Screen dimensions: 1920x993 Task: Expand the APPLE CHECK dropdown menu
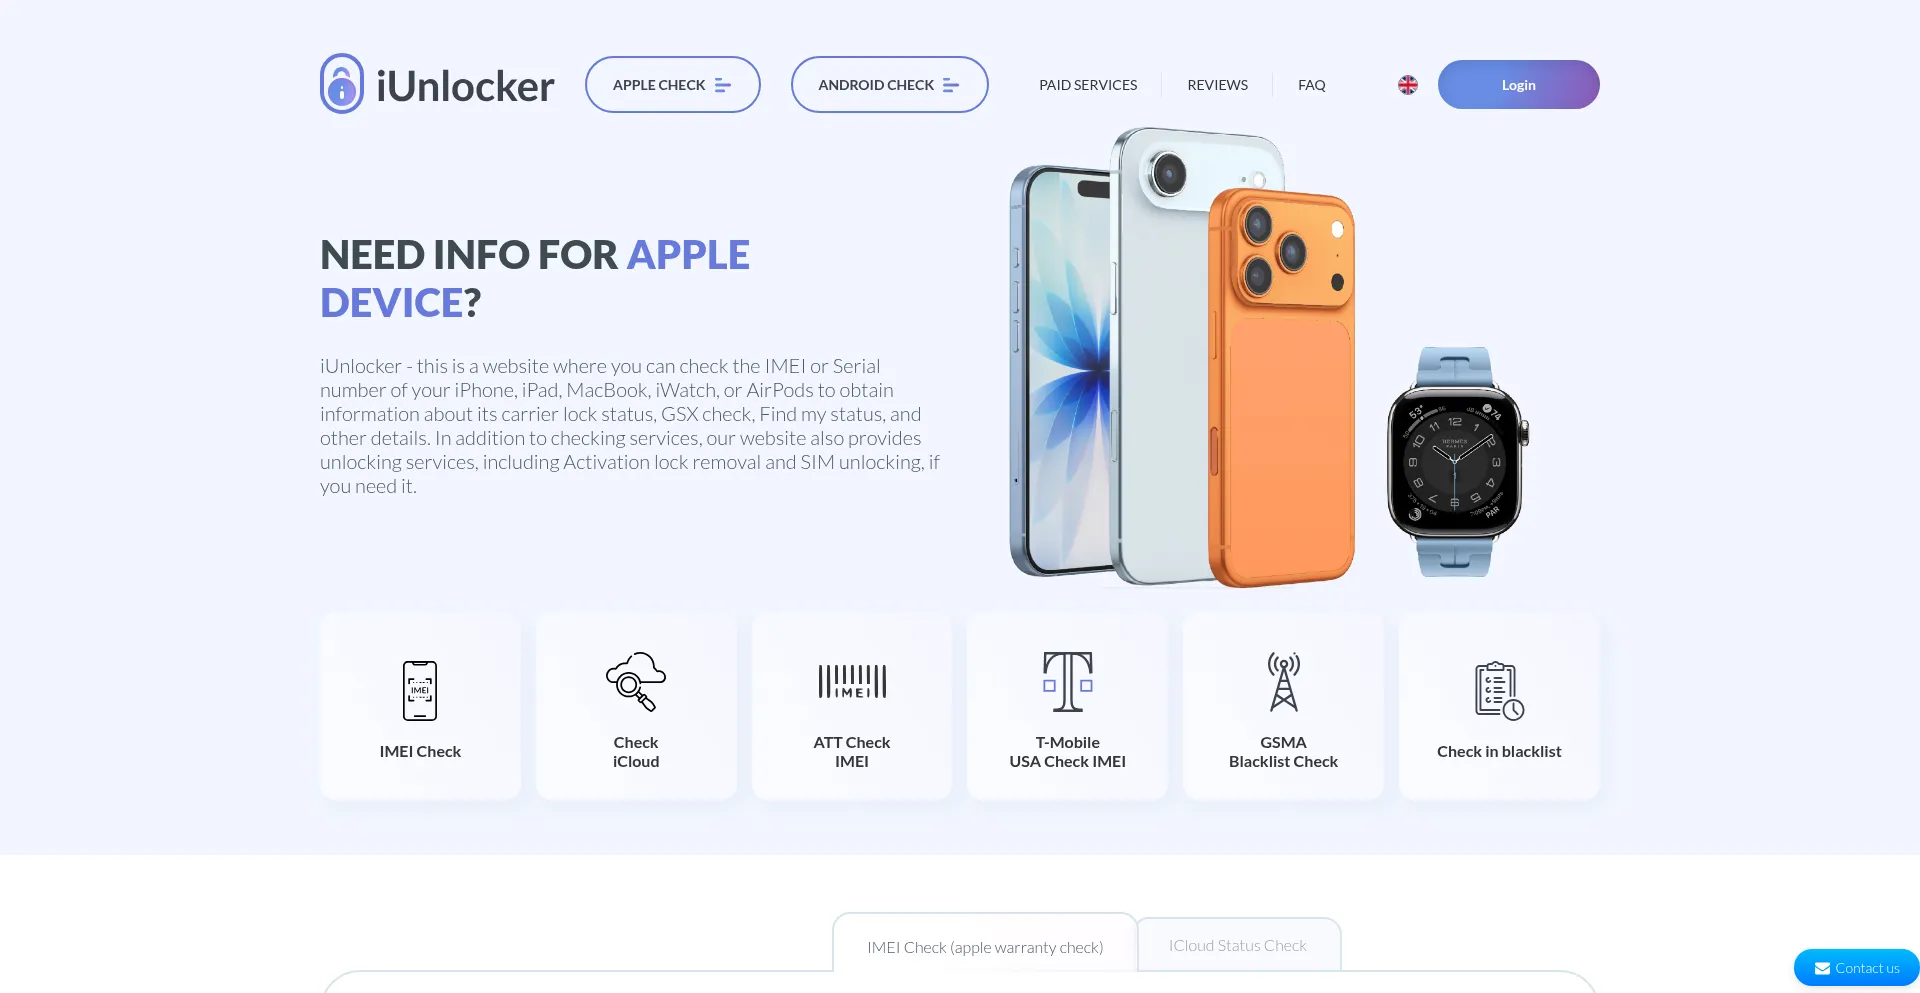pyautogui.click(x=673, y=85)
